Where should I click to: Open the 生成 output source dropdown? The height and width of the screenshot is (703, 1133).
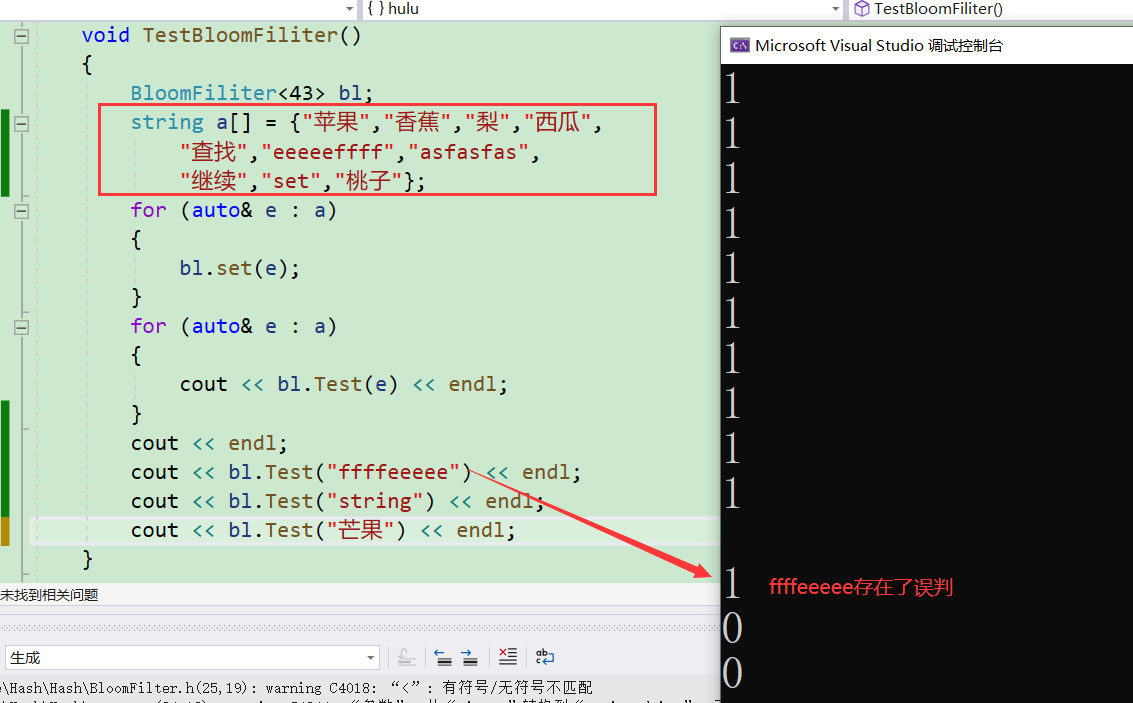(192, 657)
